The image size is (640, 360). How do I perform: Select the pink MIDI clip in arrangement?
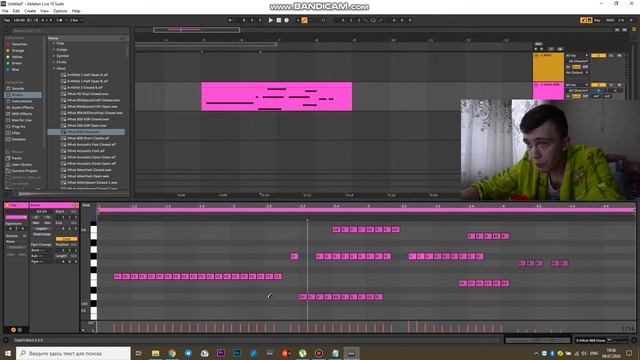277,96
